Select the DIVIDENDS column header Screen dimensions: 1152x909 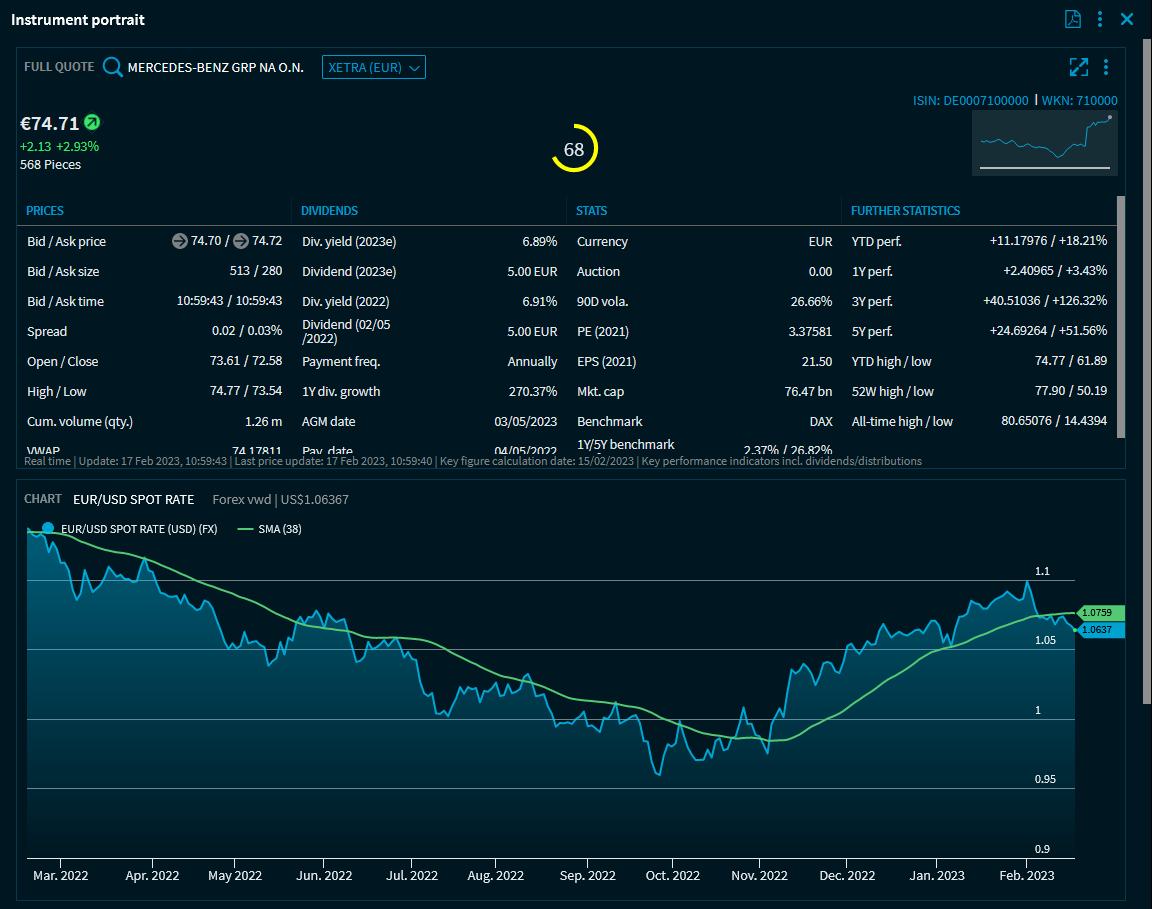pyautogui.click(x=329, y=211)
